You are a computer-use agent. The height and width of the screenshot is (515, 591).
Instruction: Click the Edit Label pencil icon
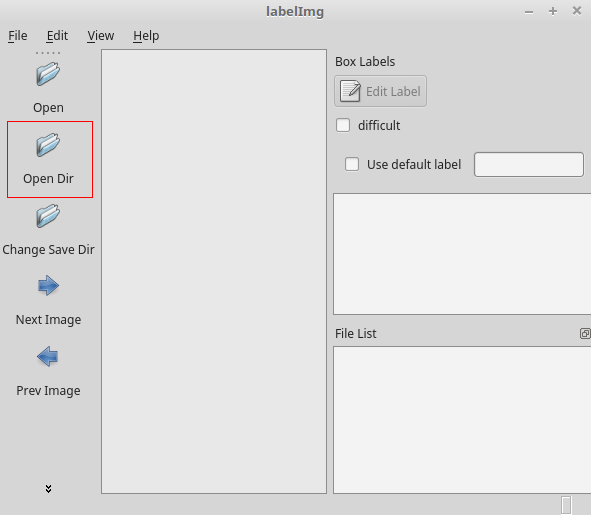tap(350, 91)
